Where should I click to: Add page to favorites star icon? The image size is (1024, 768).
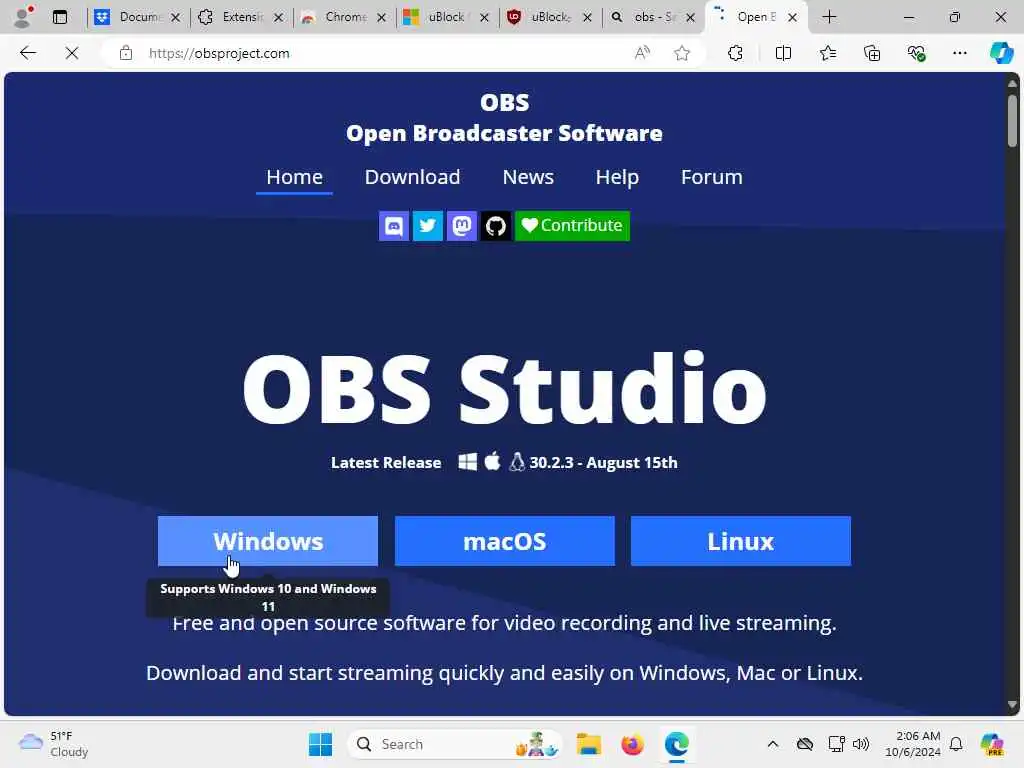click(682, 53)
